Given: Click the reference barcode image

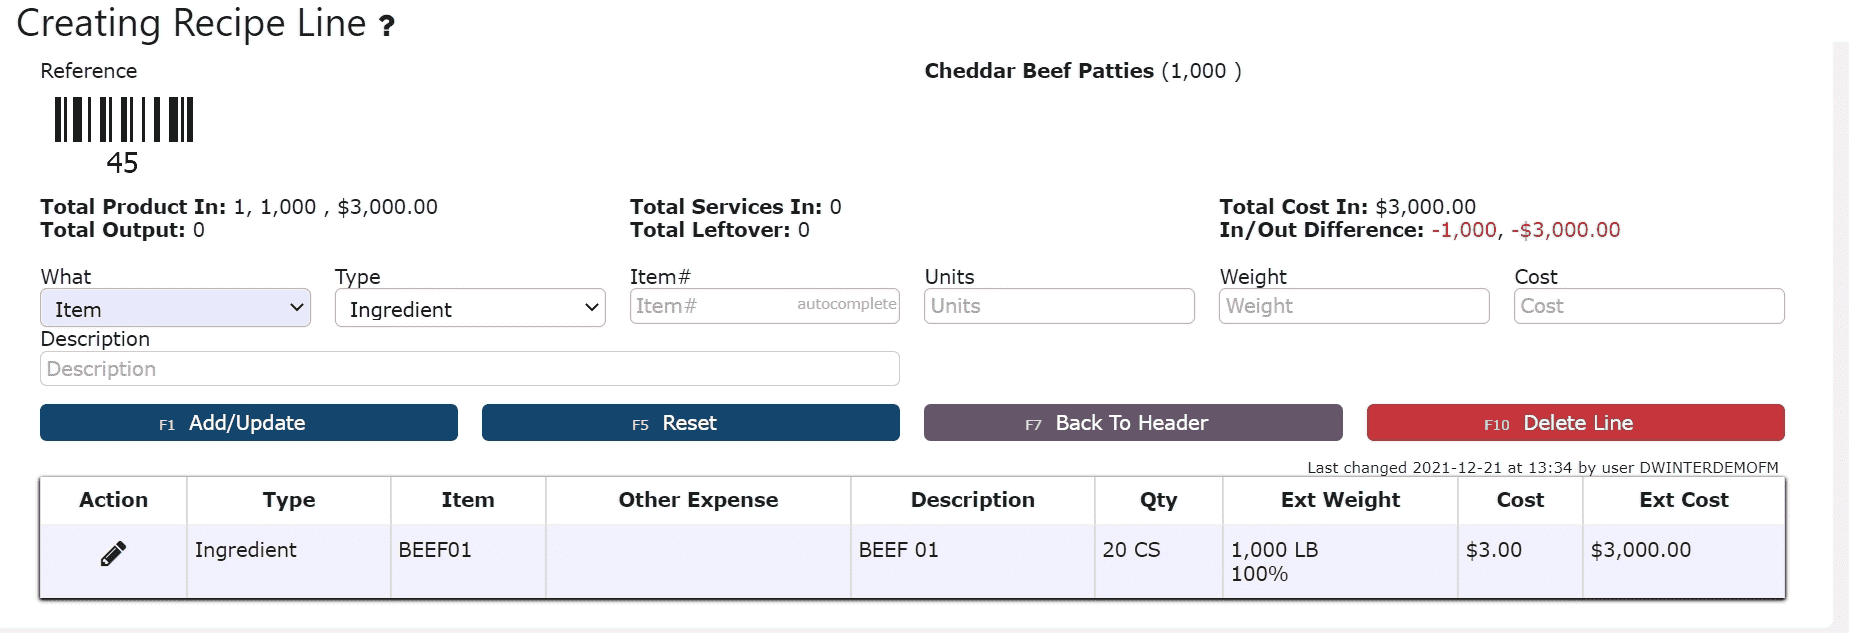Looking at the screenshot, I should point(124,120).
